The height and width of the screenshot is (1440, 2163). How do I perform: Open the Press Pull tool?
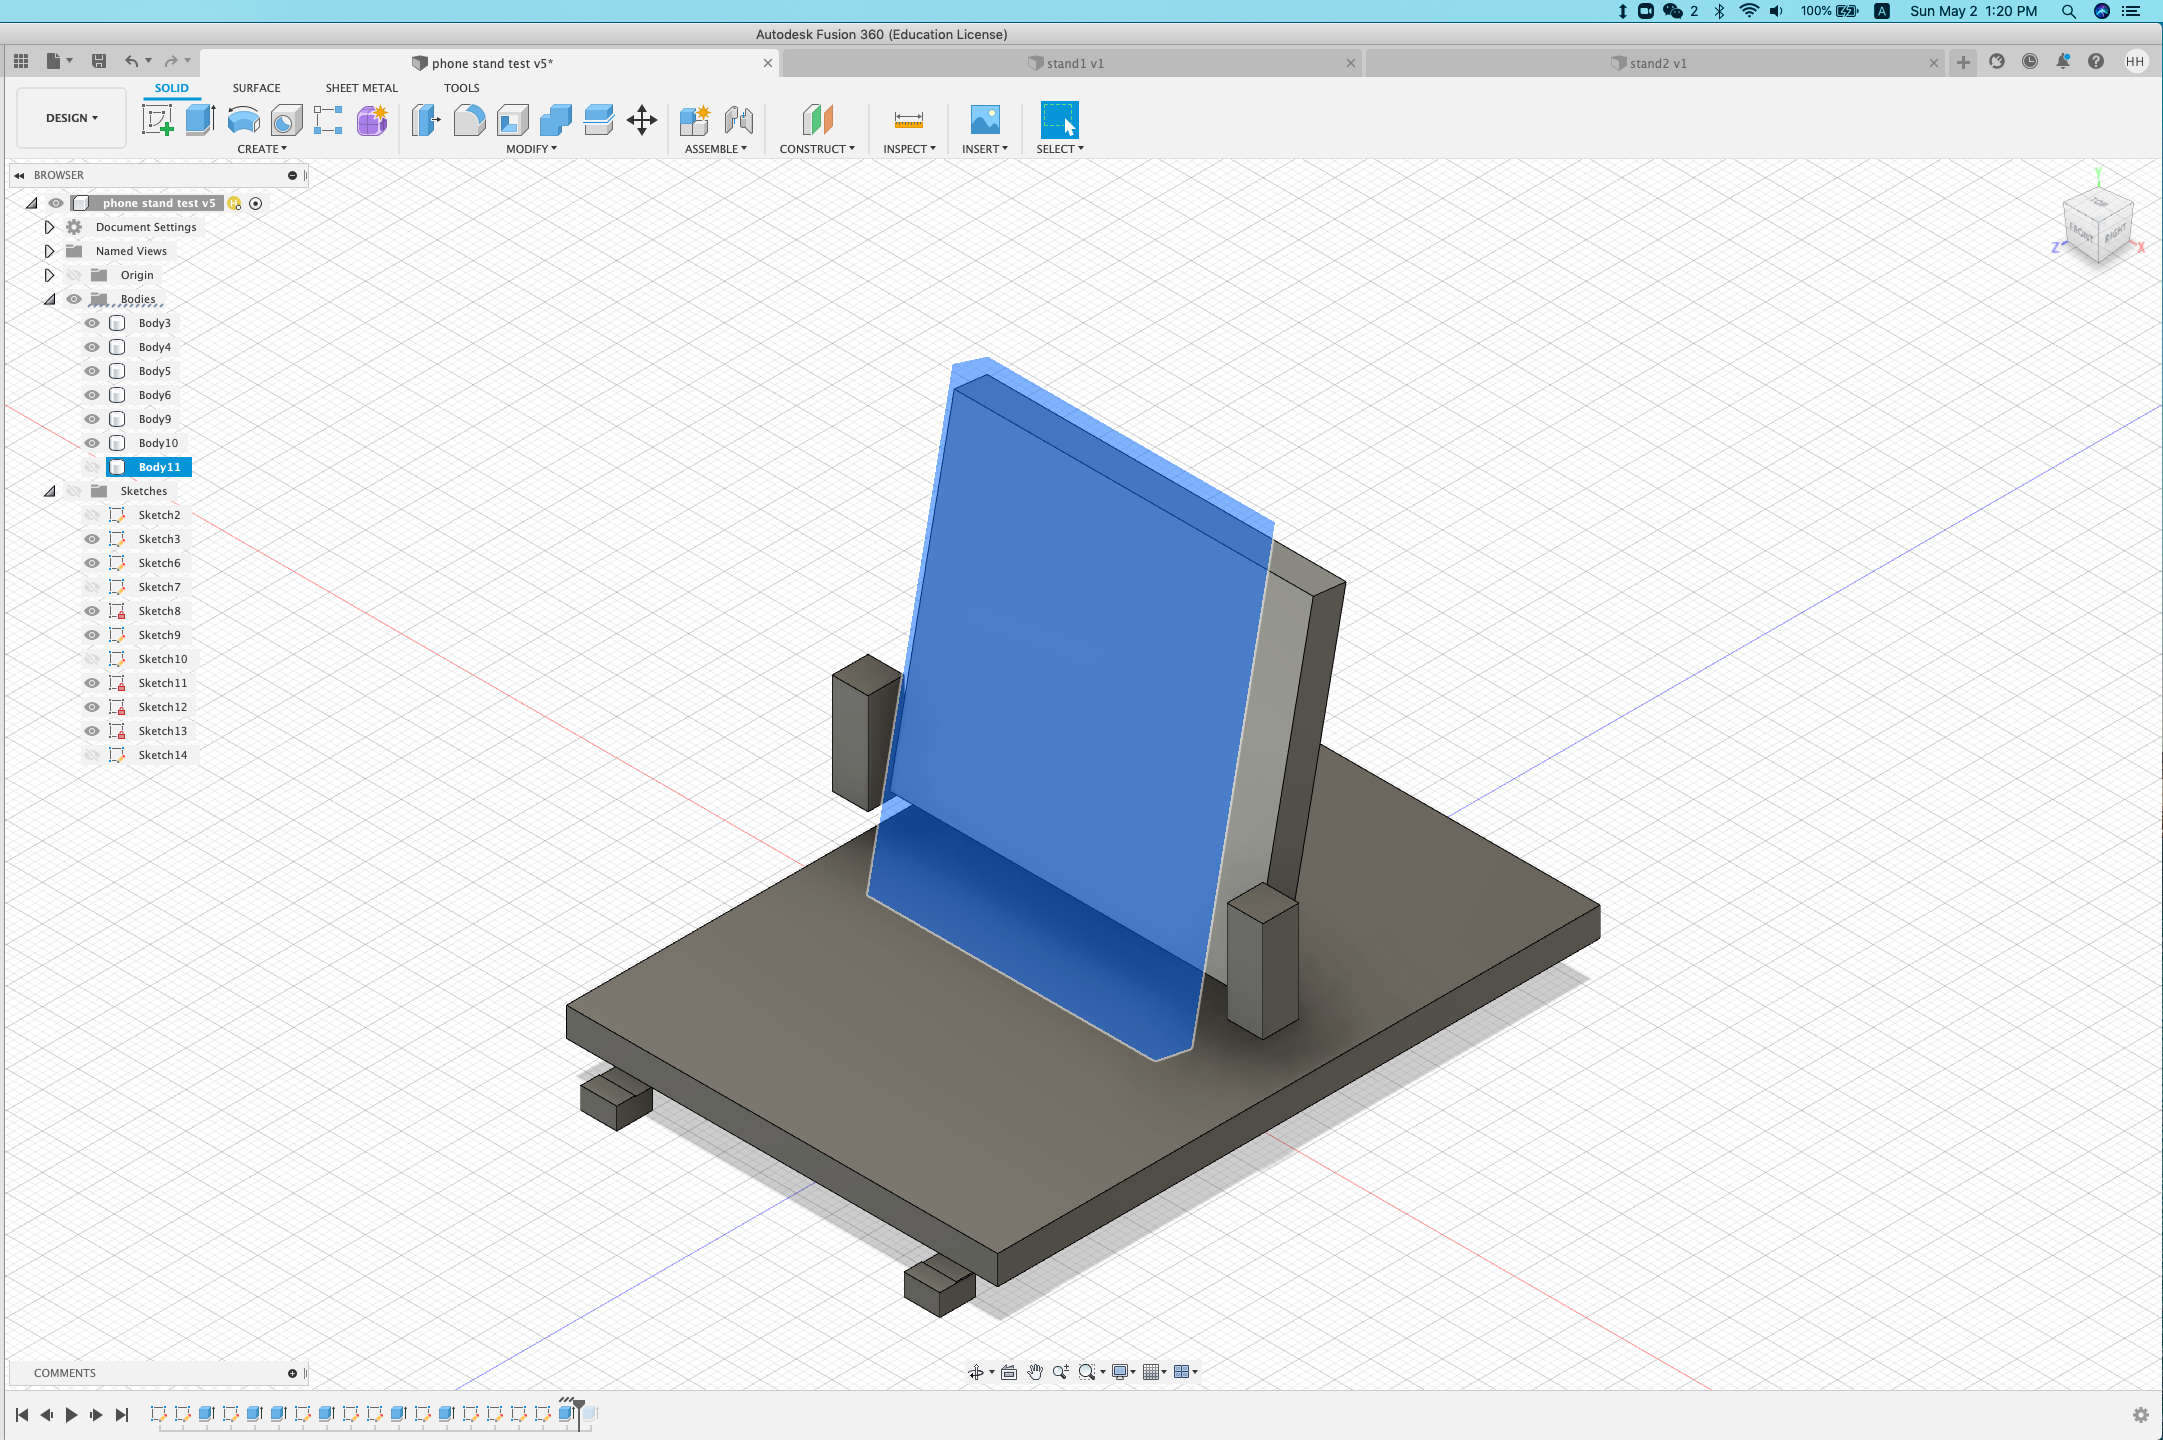tap(427, 120)
